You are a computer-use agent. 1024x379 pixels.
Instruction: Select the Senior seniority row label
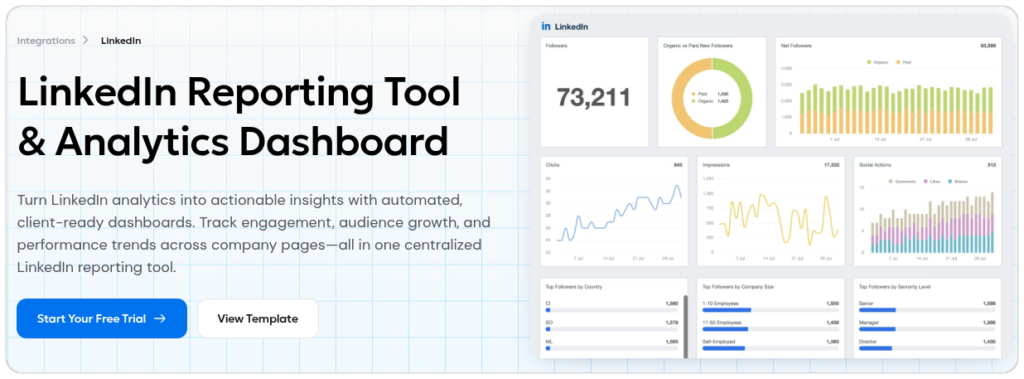(866, 304)
